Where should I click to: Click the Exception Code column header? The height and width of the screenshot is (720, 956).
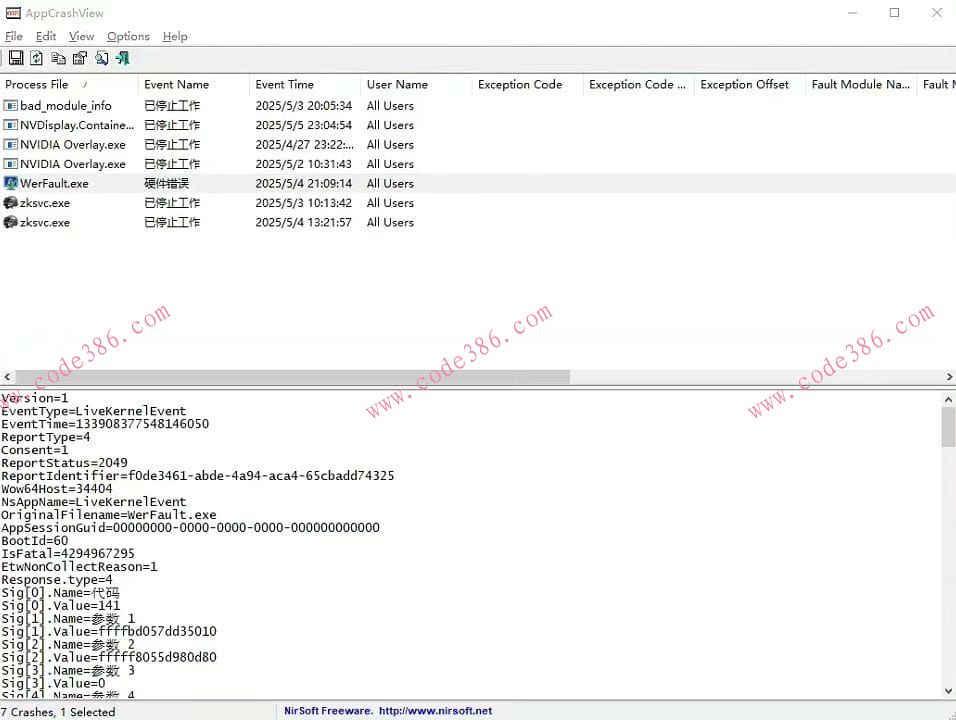coord(527,85)
